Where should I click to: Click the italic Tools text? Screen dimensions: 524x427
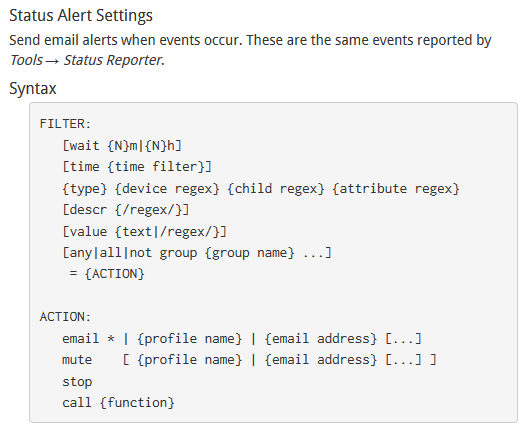[x=26, y=60]
